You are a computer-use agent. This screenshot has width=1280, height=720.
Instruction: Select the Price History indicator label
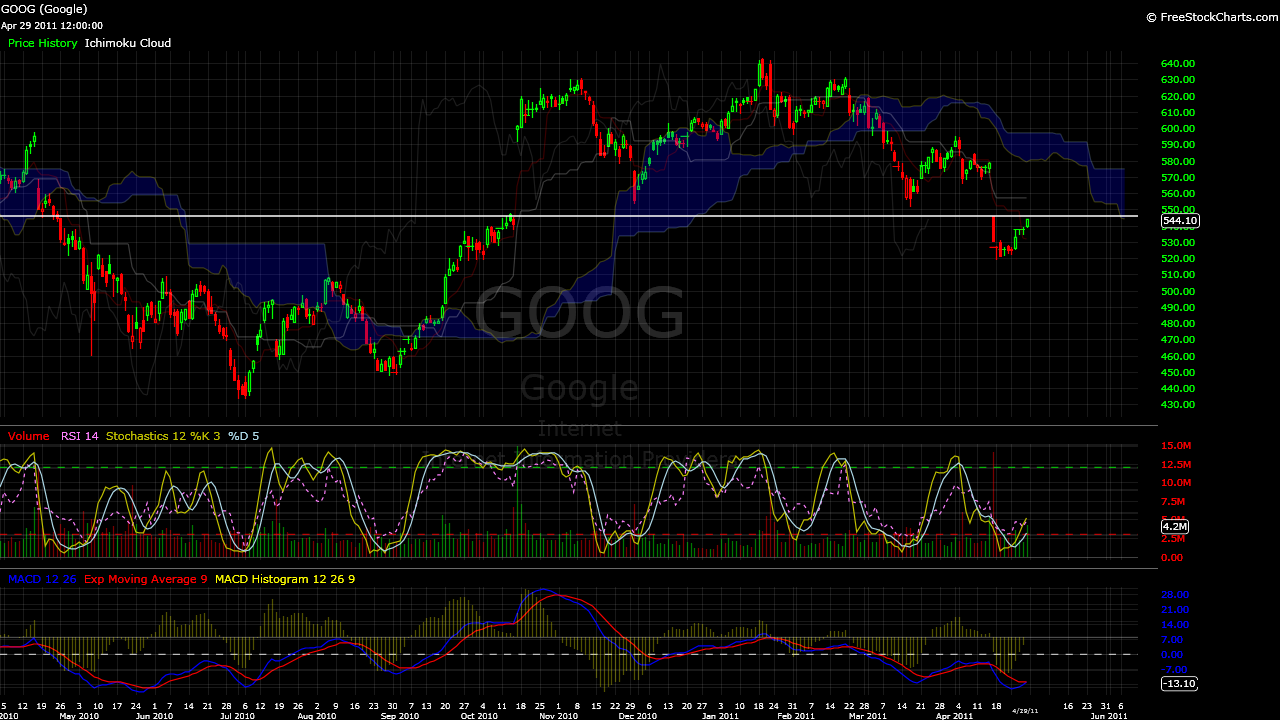pyautogui.click(x=42, y=43)
